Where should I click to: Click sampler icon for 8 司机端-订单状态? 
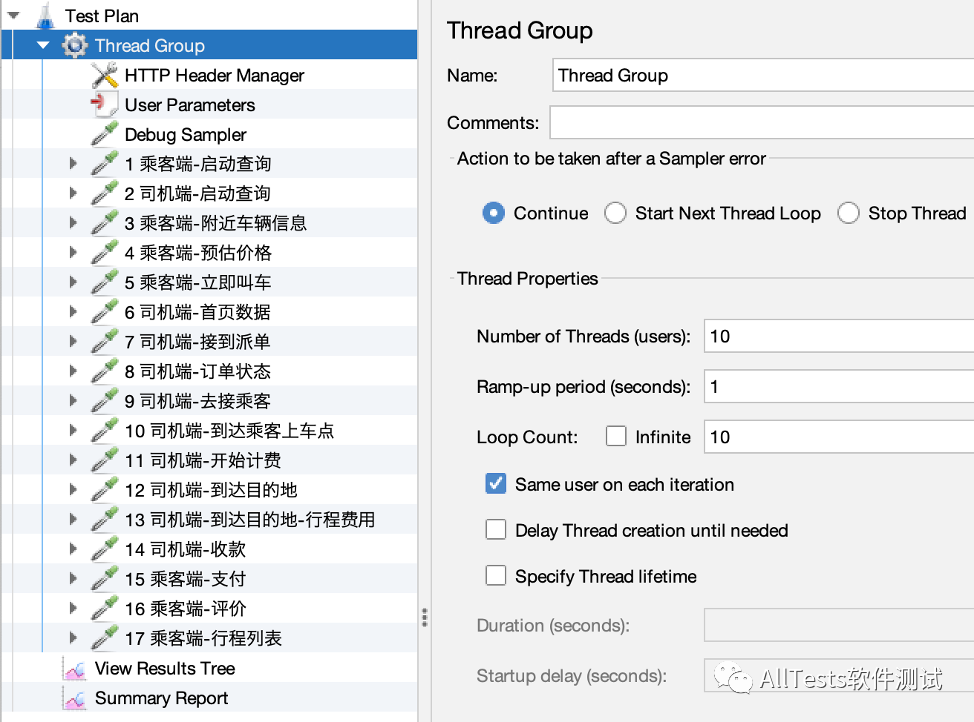click(x=104, y=372)
